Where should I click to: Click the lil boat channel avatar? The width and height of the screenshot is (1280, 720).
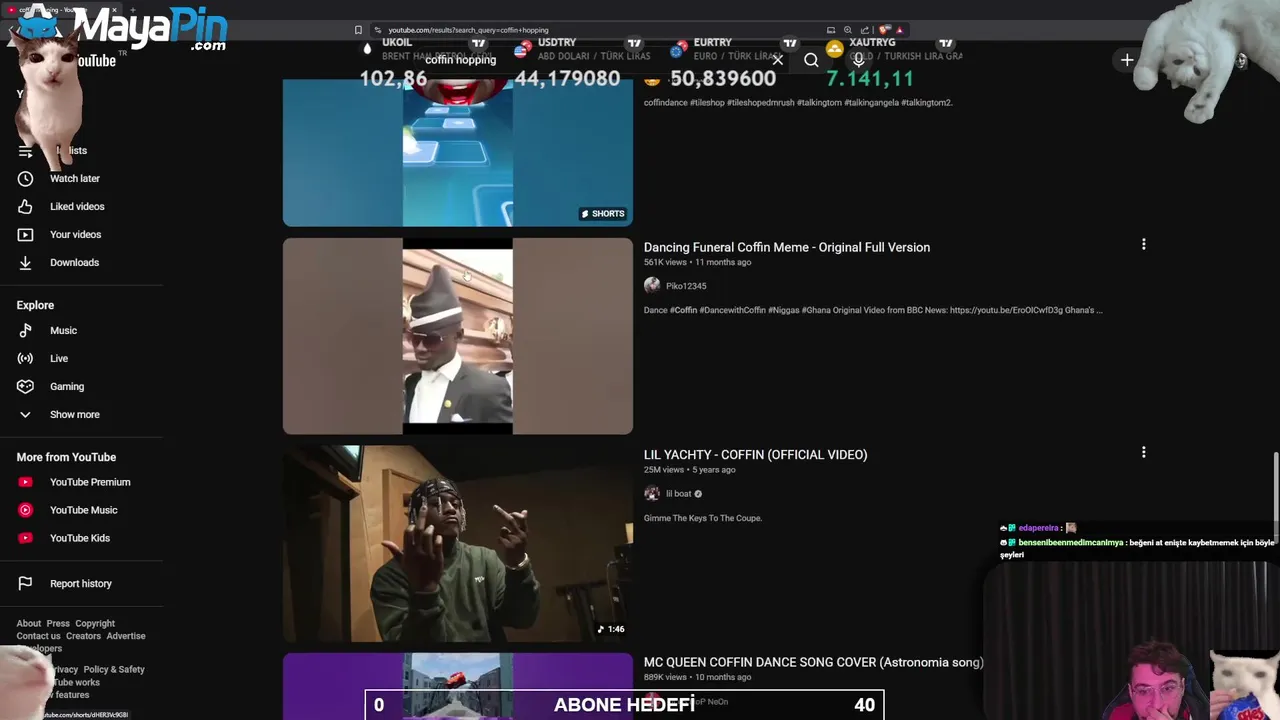pos(652,493)
